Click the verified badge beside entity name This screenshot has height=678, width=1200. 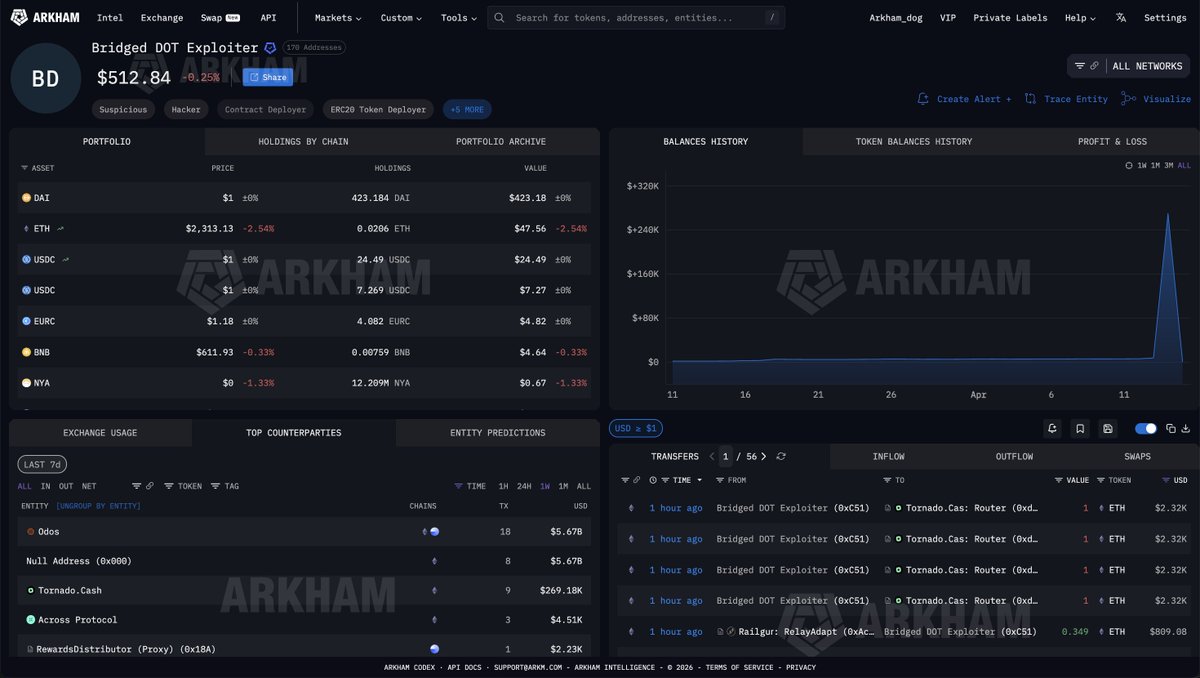270,48
